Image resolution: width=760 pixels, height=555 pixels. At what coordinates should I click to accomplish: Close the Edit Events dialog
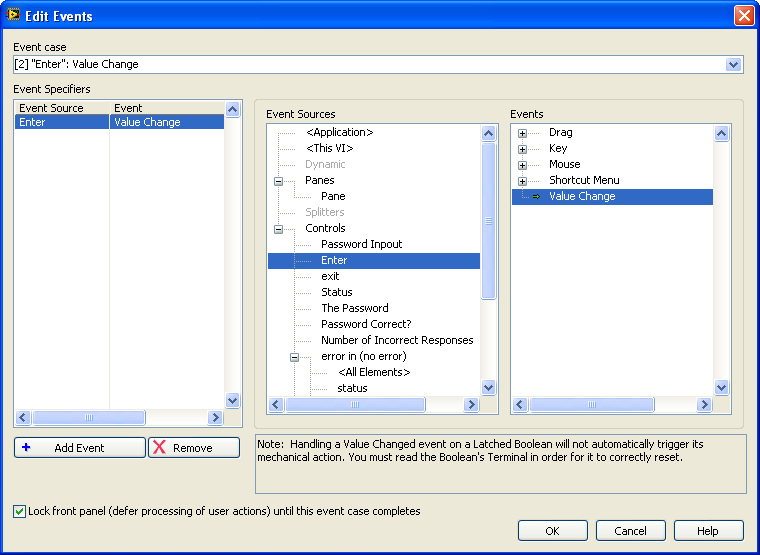click(743, 15)
